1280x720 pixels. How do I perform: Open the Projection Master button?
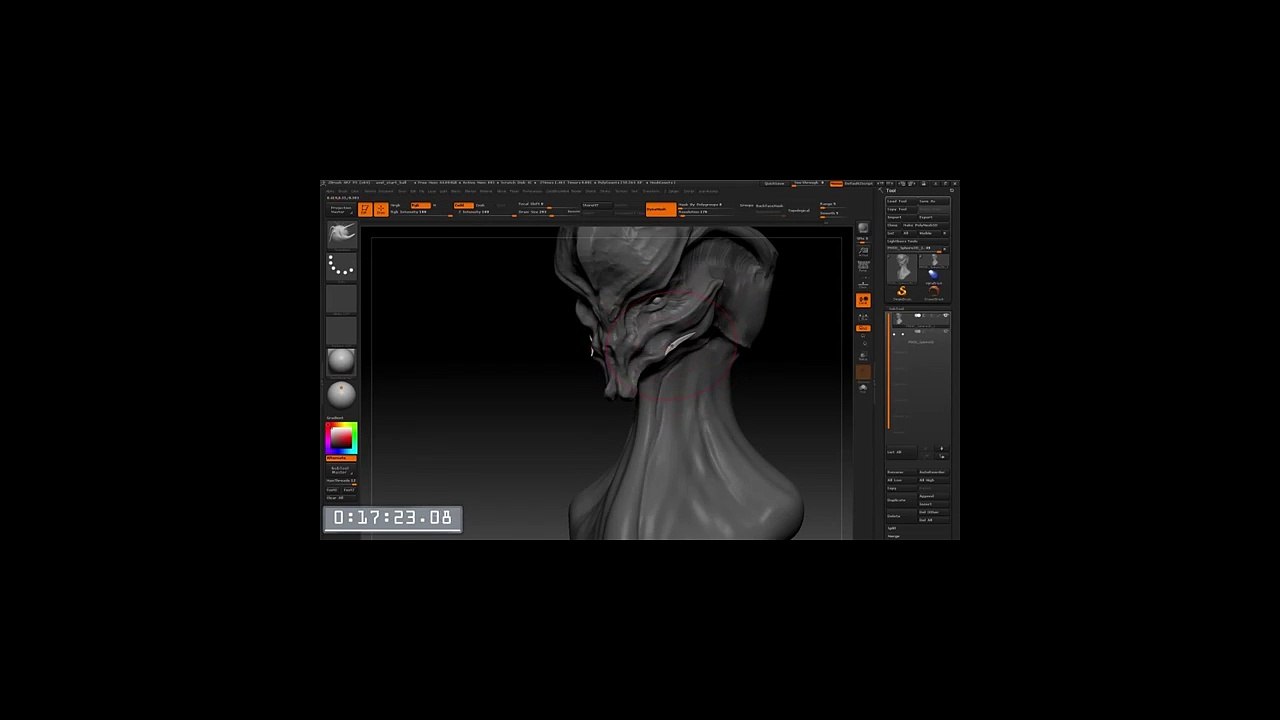click(341, 209)
